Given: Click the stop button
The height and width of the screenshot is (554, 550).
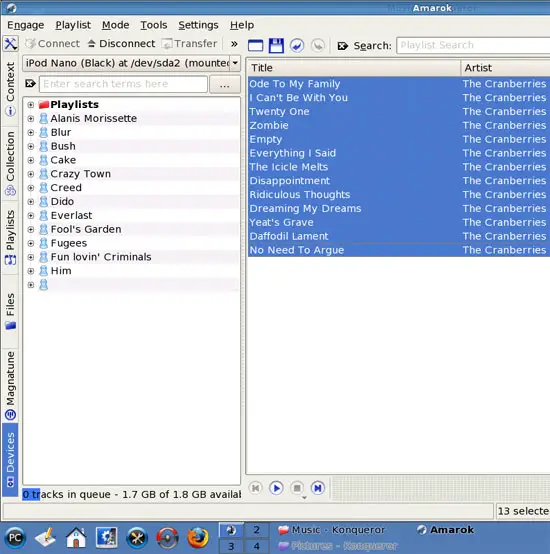Looking at the screenshot, I should 297,488.
